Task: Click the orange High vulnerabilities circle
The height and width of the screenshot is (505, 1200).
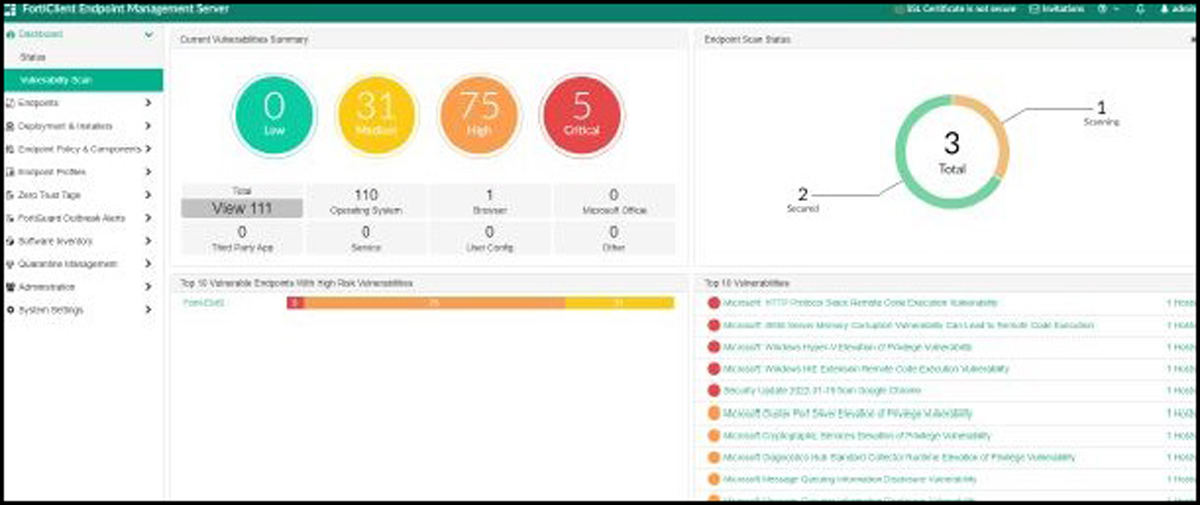Action: point(479,116)
